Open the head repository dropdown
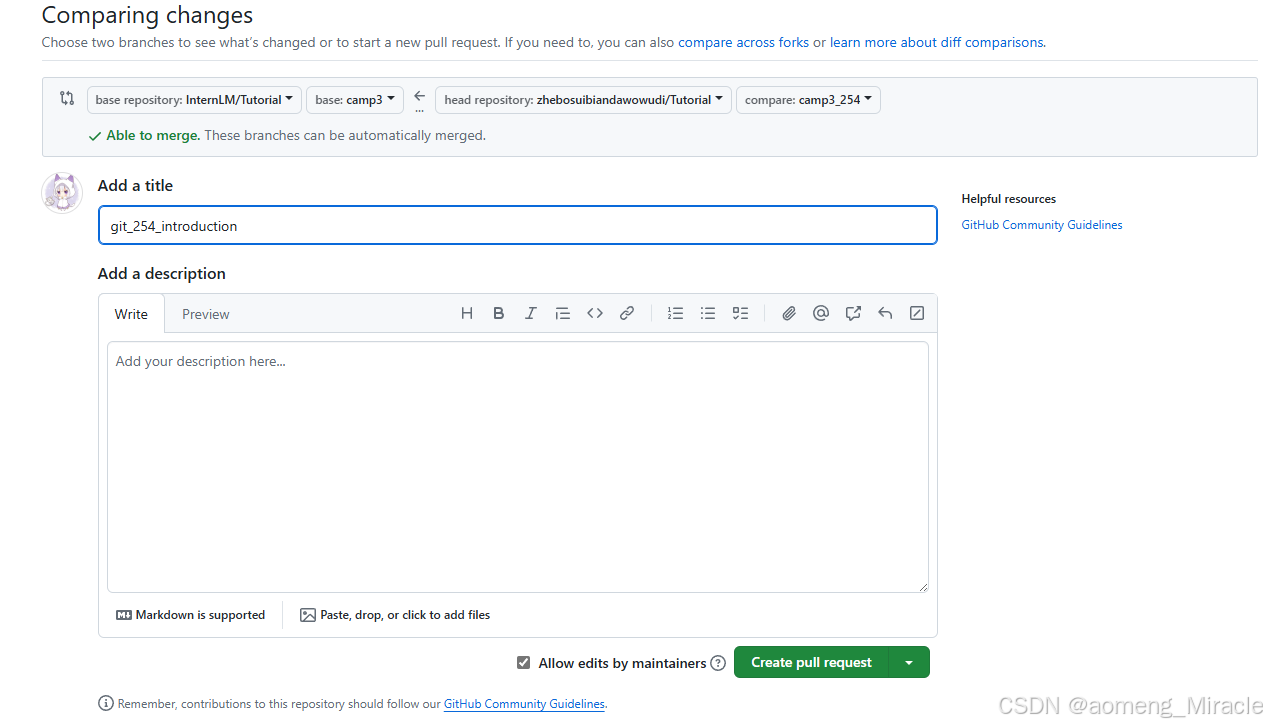Image resolution: width=1267 pixels, height=727 pixels. [583, 100]
